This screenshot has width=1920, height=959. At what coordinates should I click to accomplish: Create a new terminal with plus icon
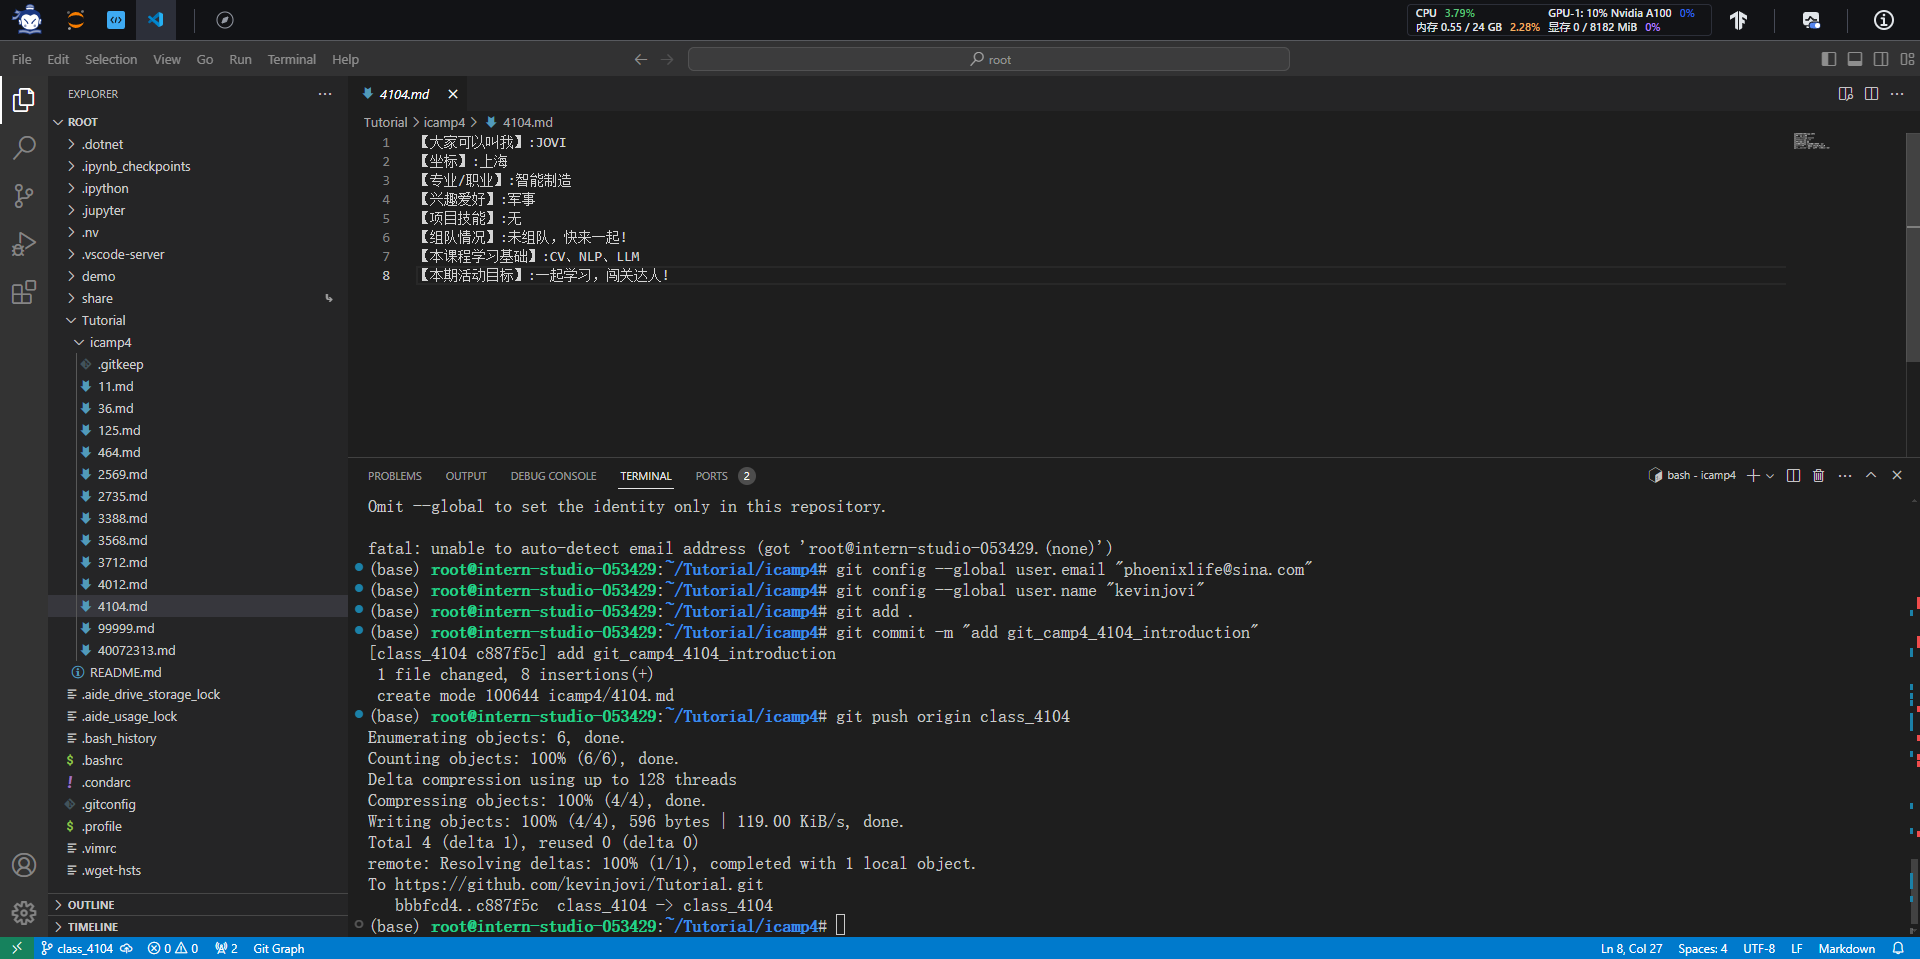point(1753,476)
